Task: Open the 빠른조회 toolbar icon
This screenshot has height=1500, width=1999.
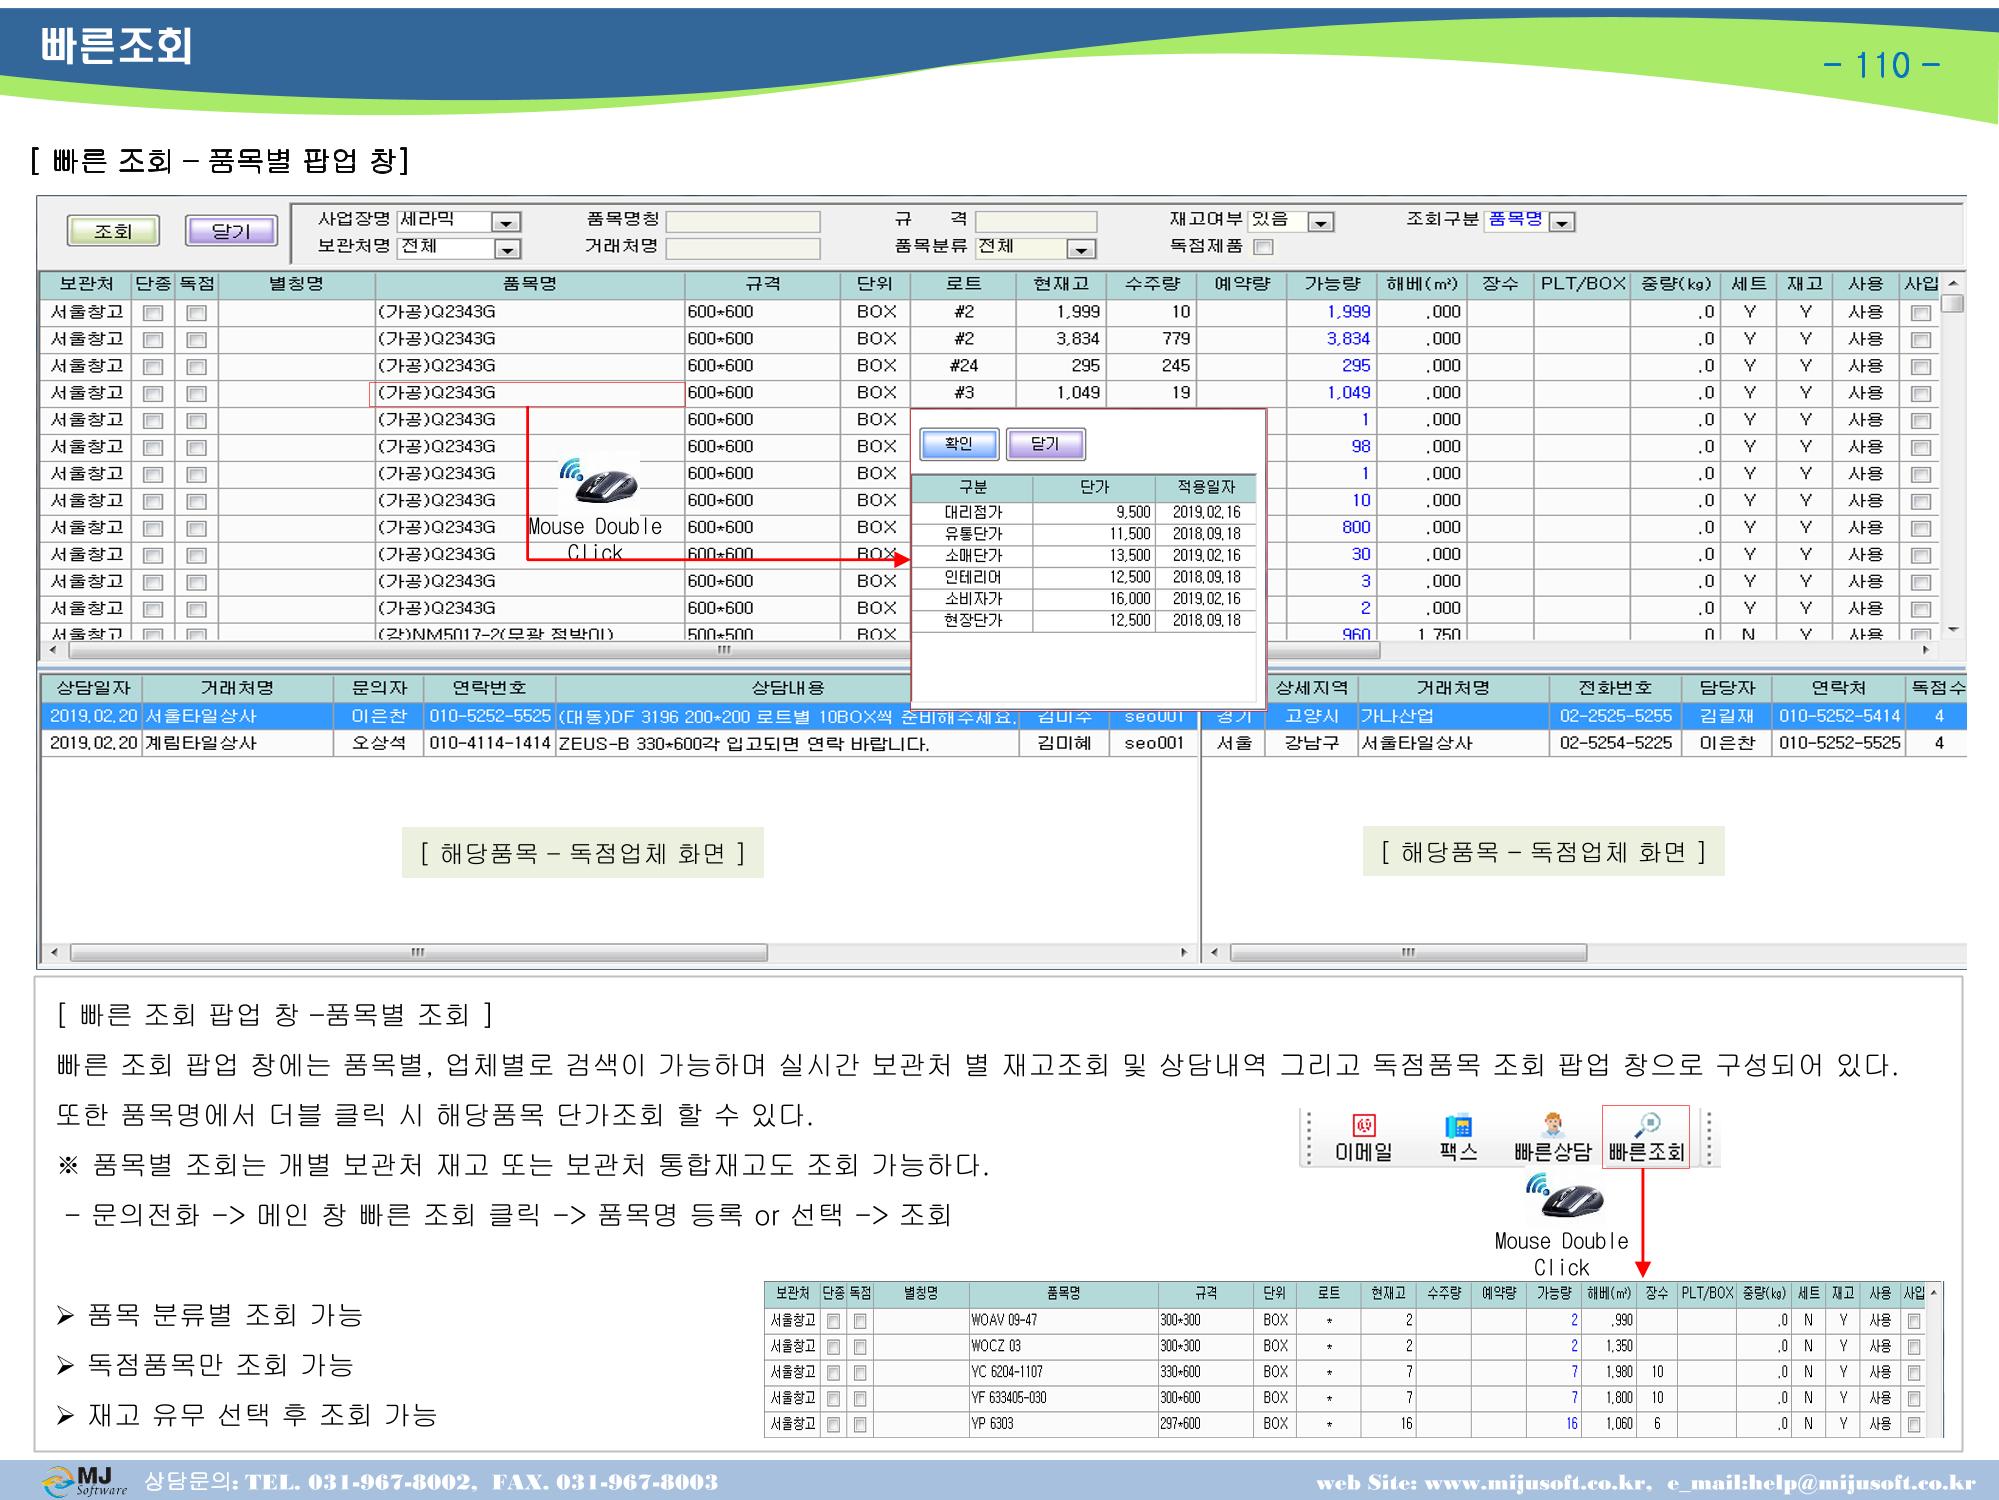Action: pyautogui.click(x=1646, y=1138)
